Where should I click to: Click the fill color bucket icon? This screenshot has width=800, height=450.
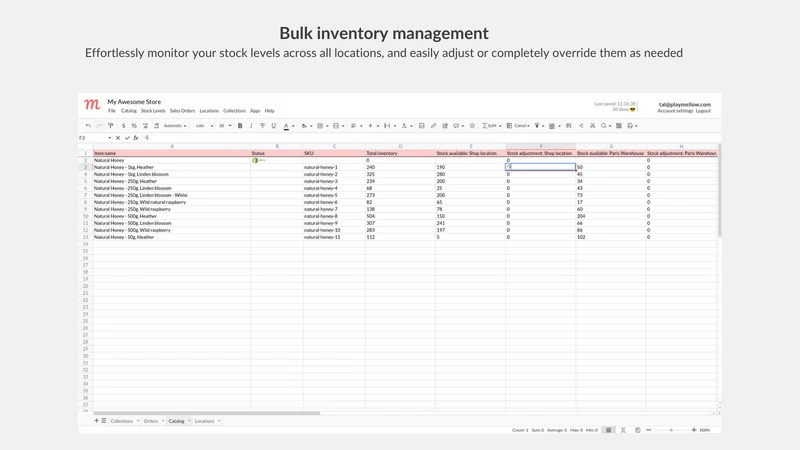click(x=304, y=126)
